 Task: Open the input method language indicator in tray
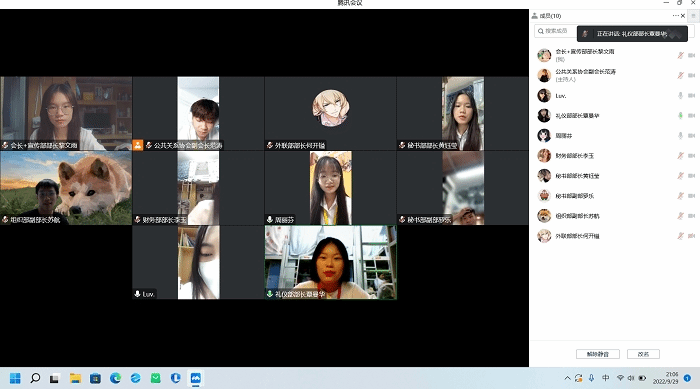(x=605, y=378)
